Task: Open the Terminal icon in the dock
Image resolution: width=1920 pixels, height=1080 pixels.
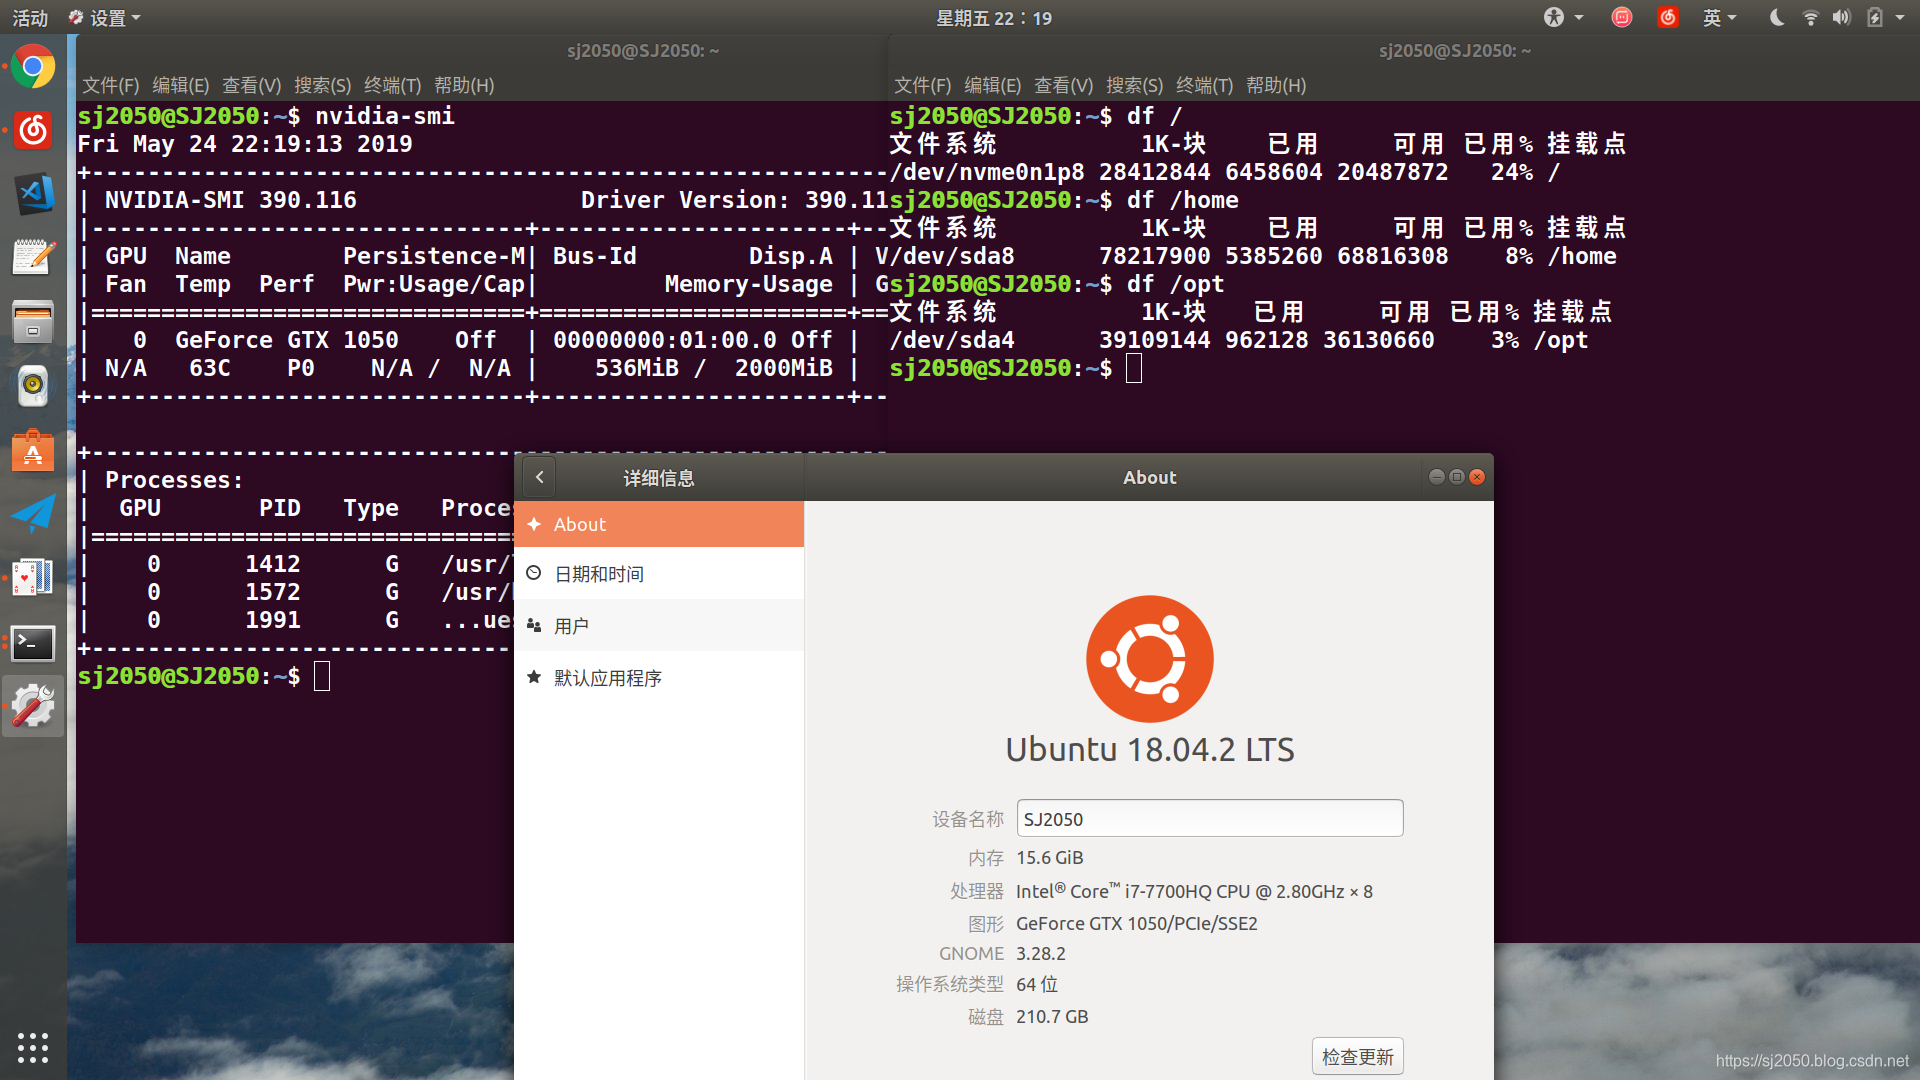Action: tap(33, 643)
